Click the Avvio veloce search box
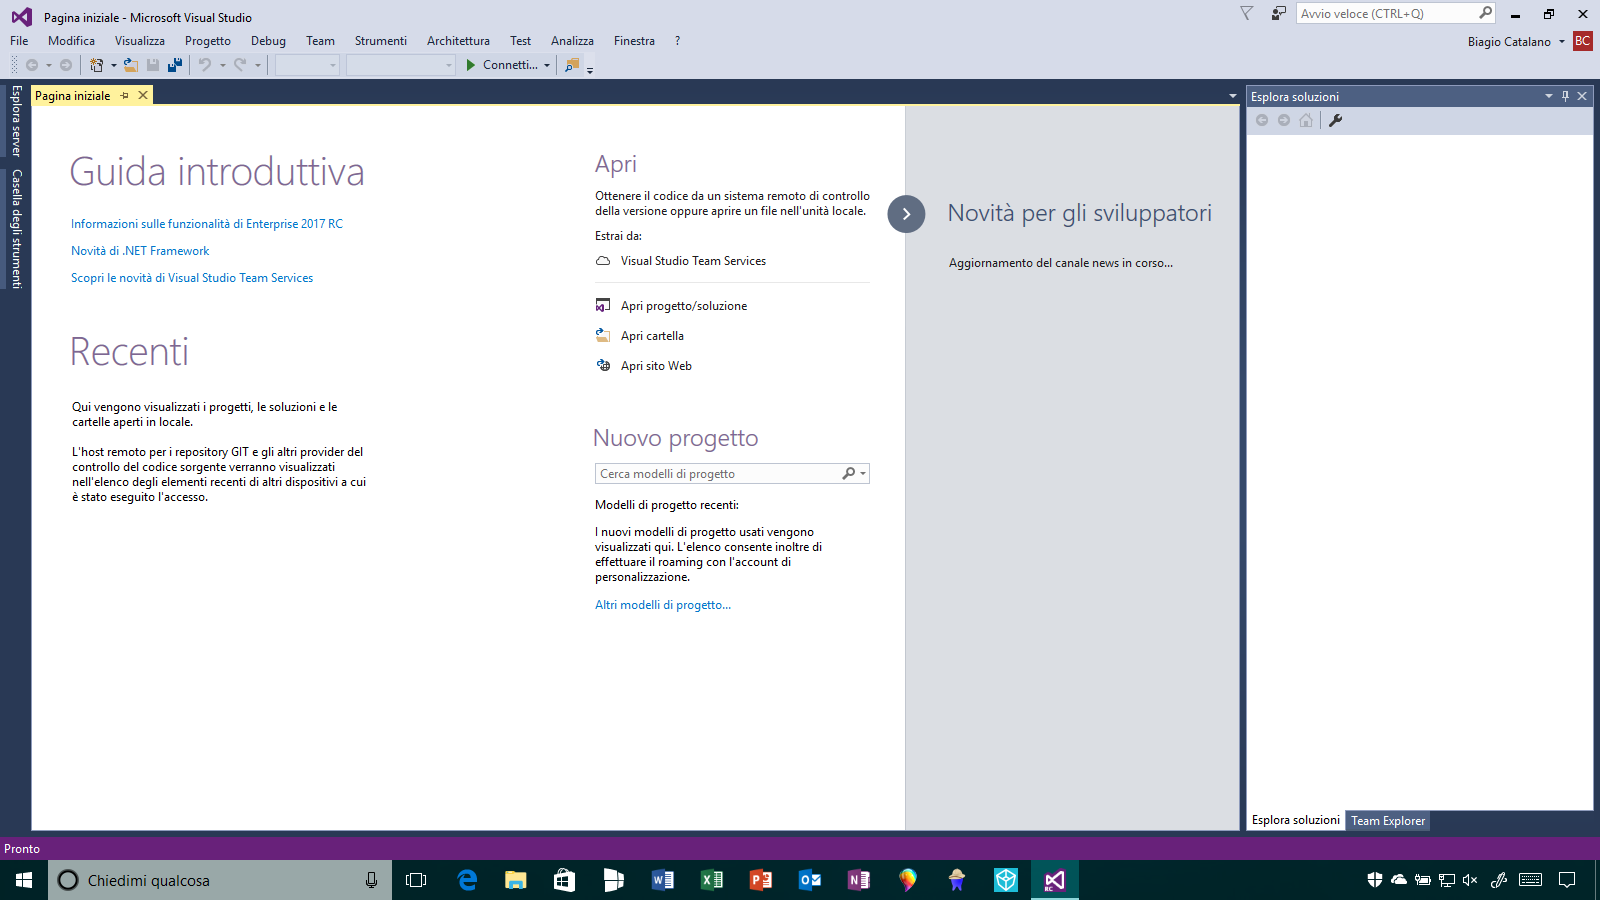 pyautogui.click(x=1396, y=13)
